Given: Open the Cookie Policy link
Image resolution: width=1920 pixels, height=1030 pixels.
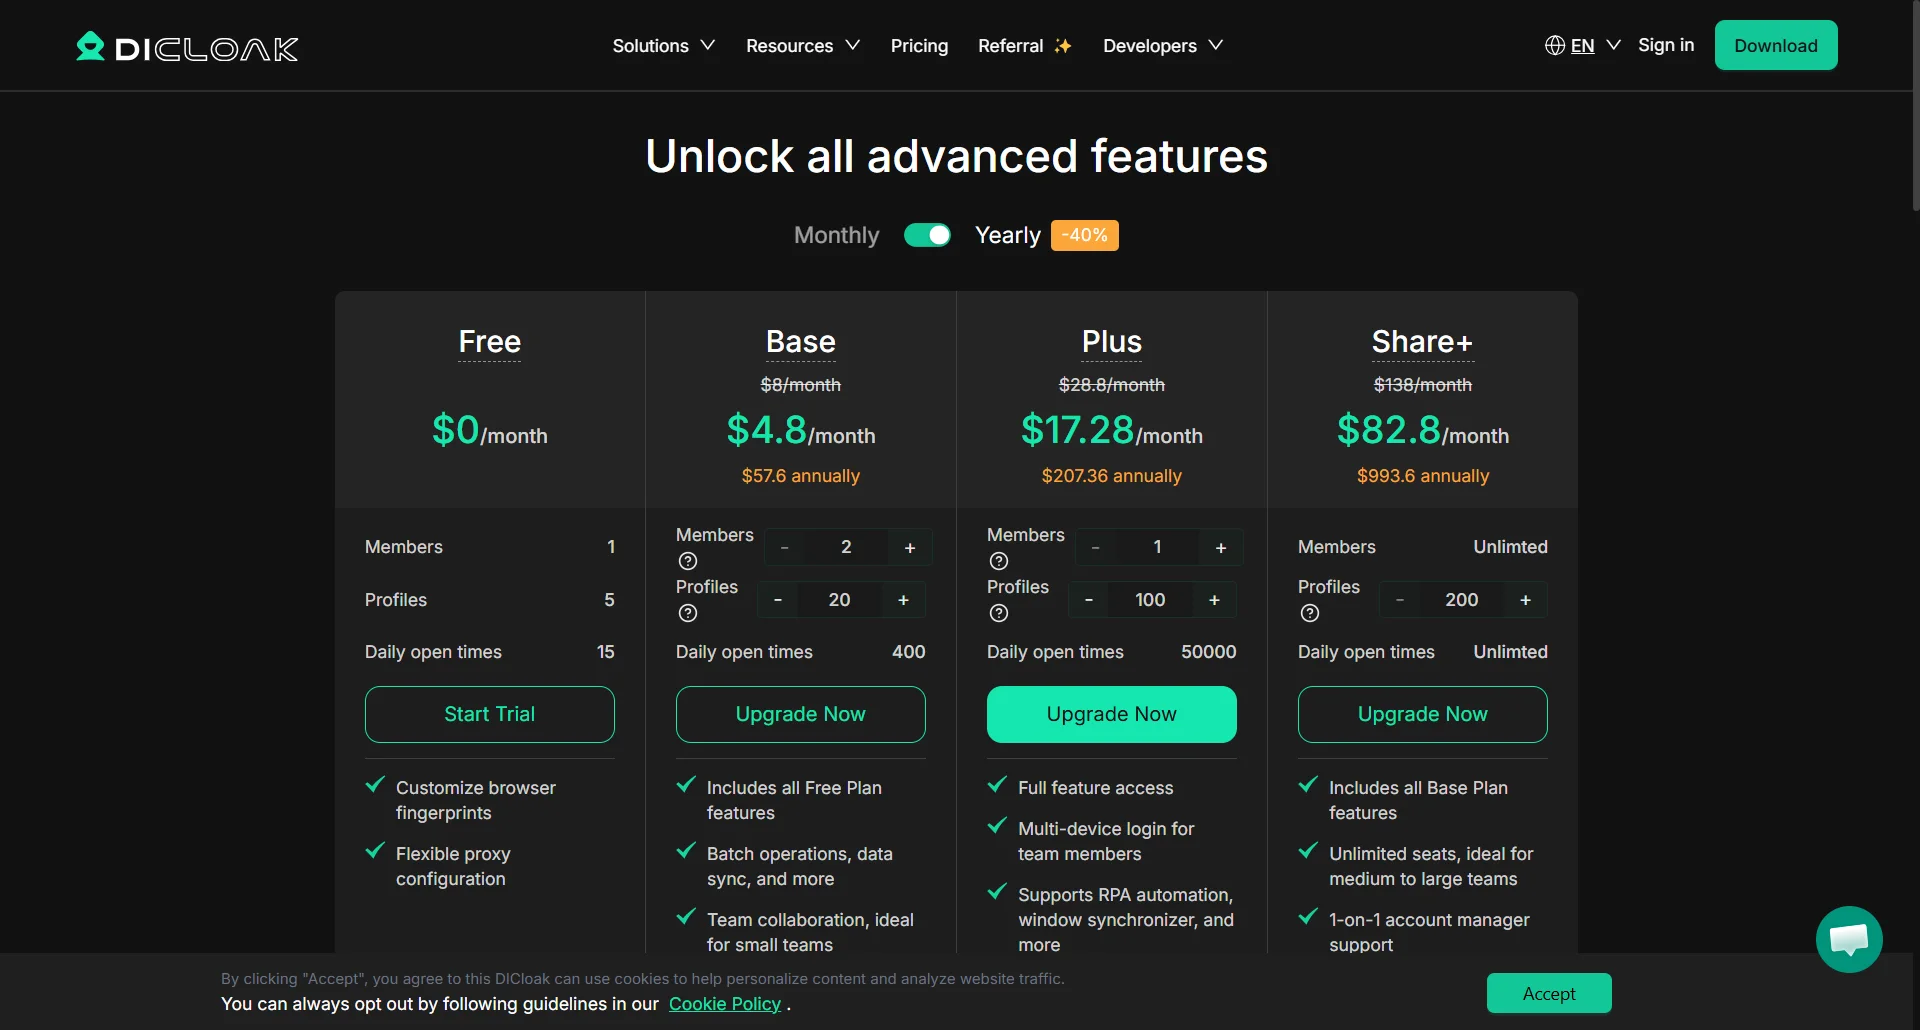Looking at the screenshot, I should (x=724, y=1004).
